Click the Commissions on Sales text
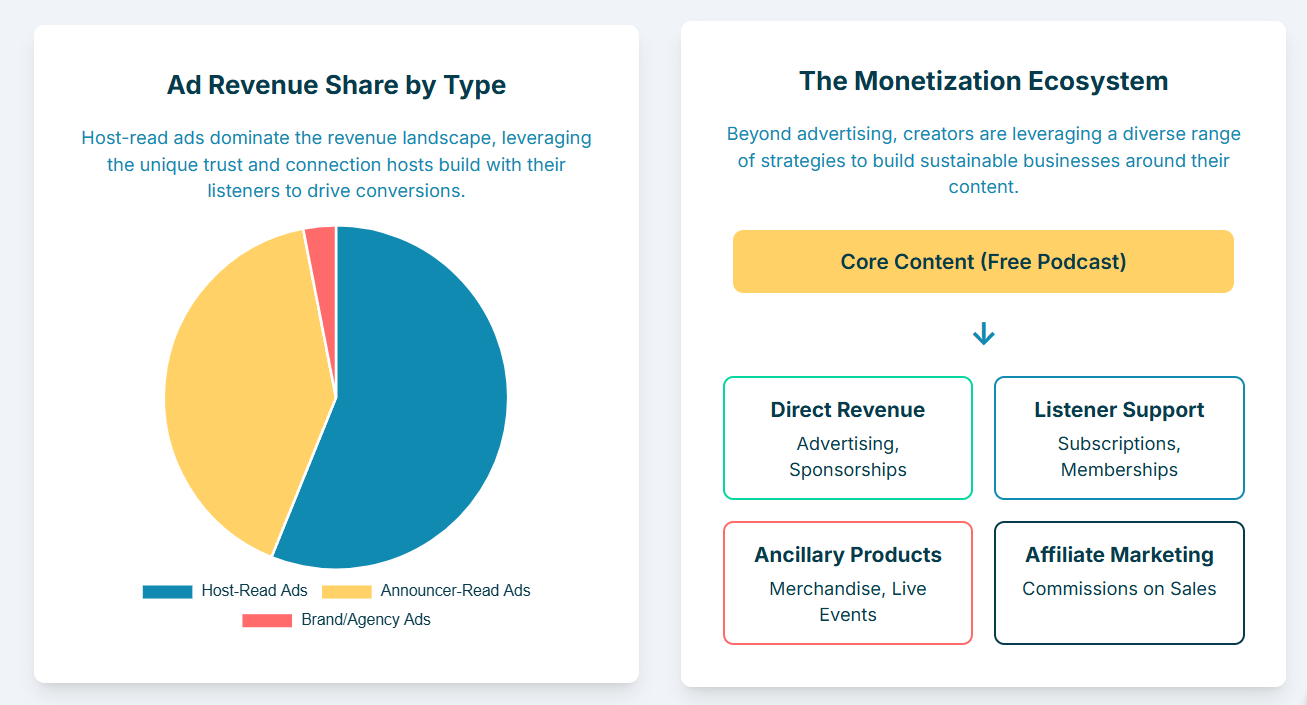This screenshot has width=1307, height=705. coord(1119,589)
